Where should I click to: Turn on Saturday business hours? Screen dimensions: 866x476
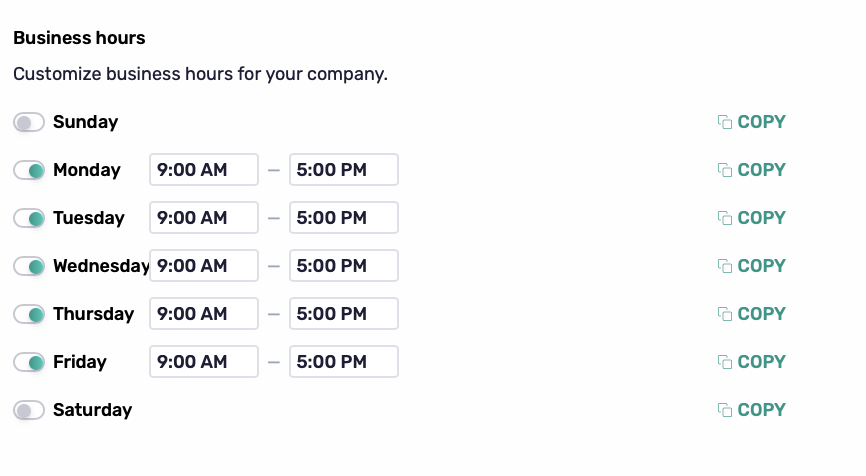coord(29,411)
